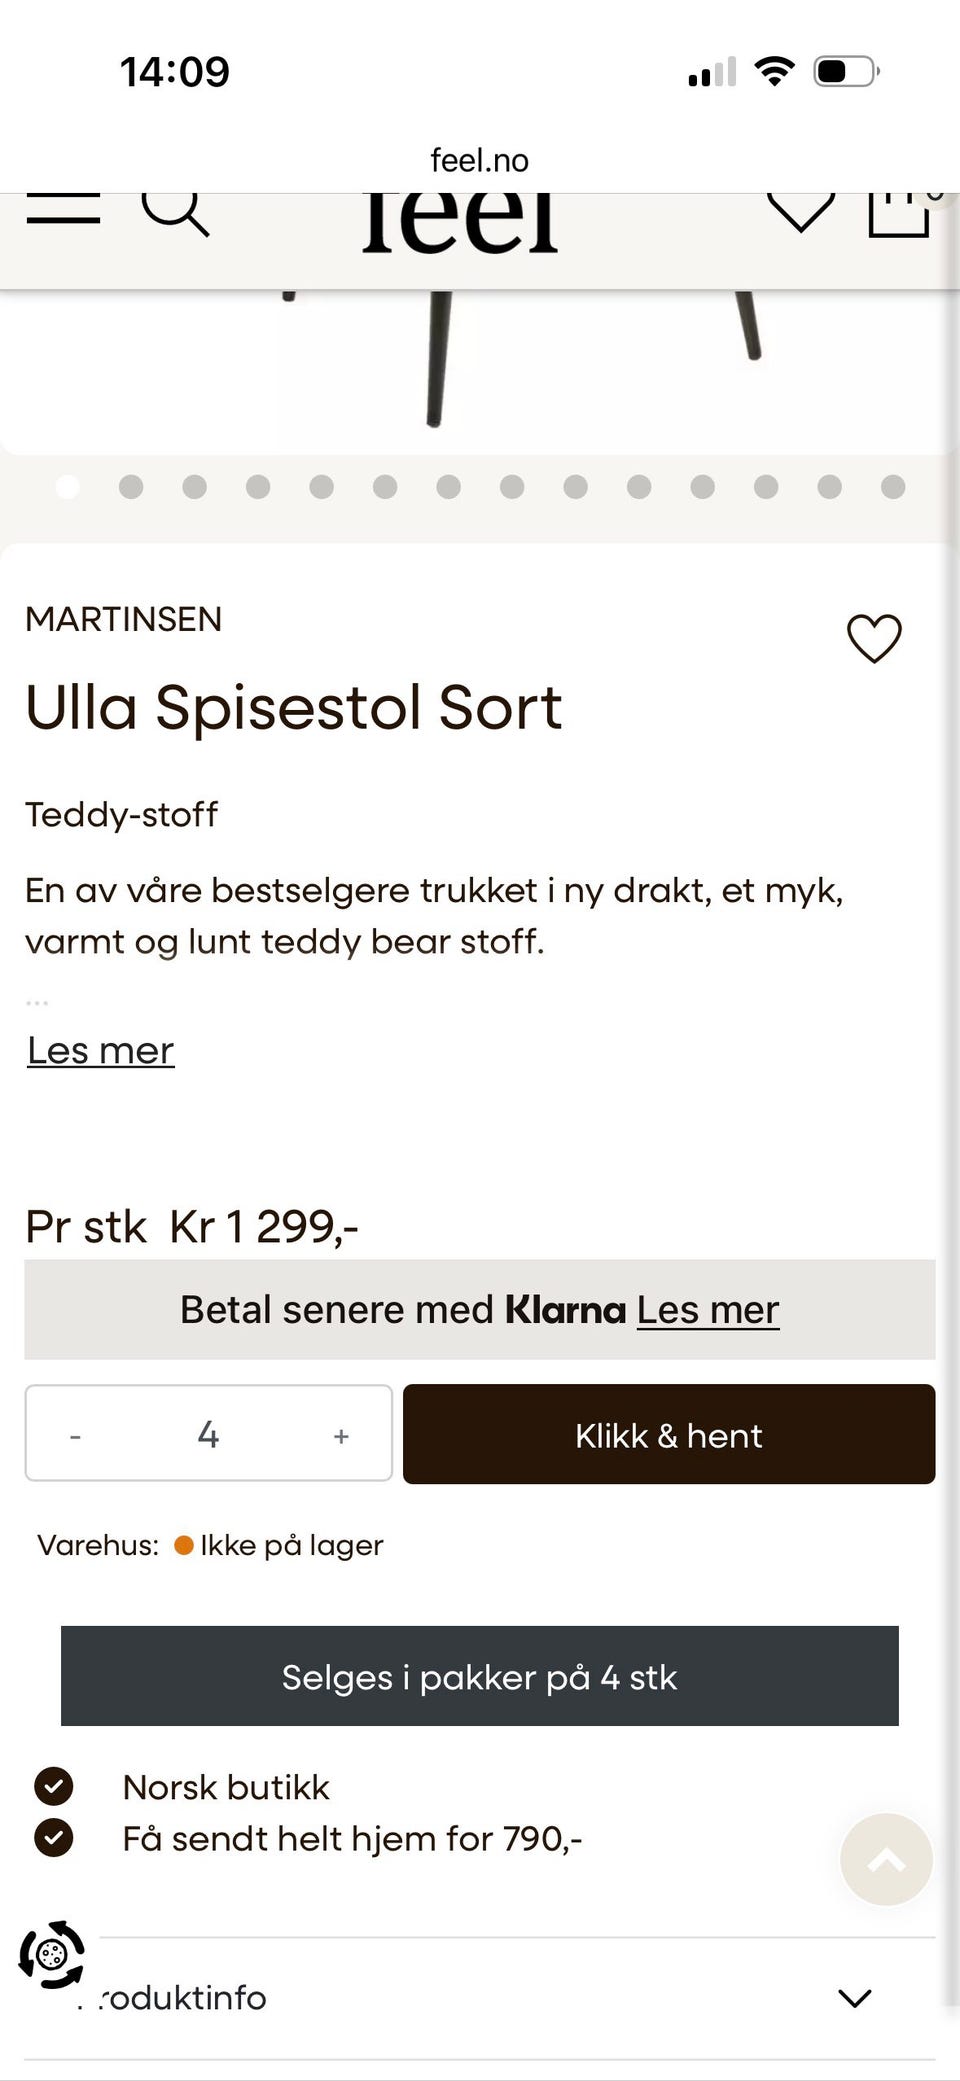The image size is (960, 2081).
Task: Open the wishlist heart in header
Action: [800, 210]
